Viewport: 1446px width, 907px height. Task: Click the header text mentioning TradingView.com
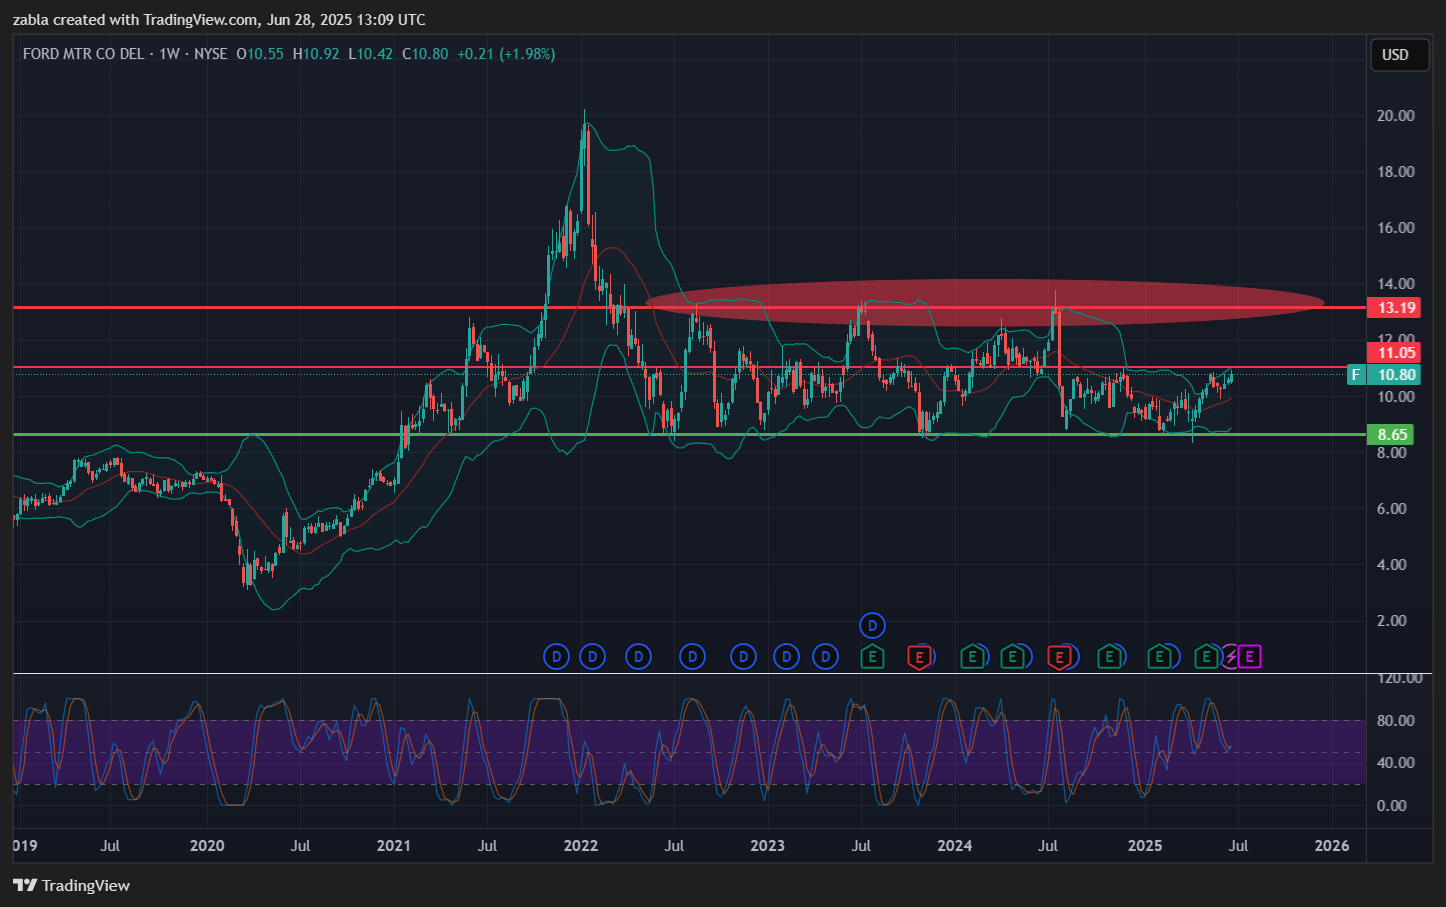218,19
